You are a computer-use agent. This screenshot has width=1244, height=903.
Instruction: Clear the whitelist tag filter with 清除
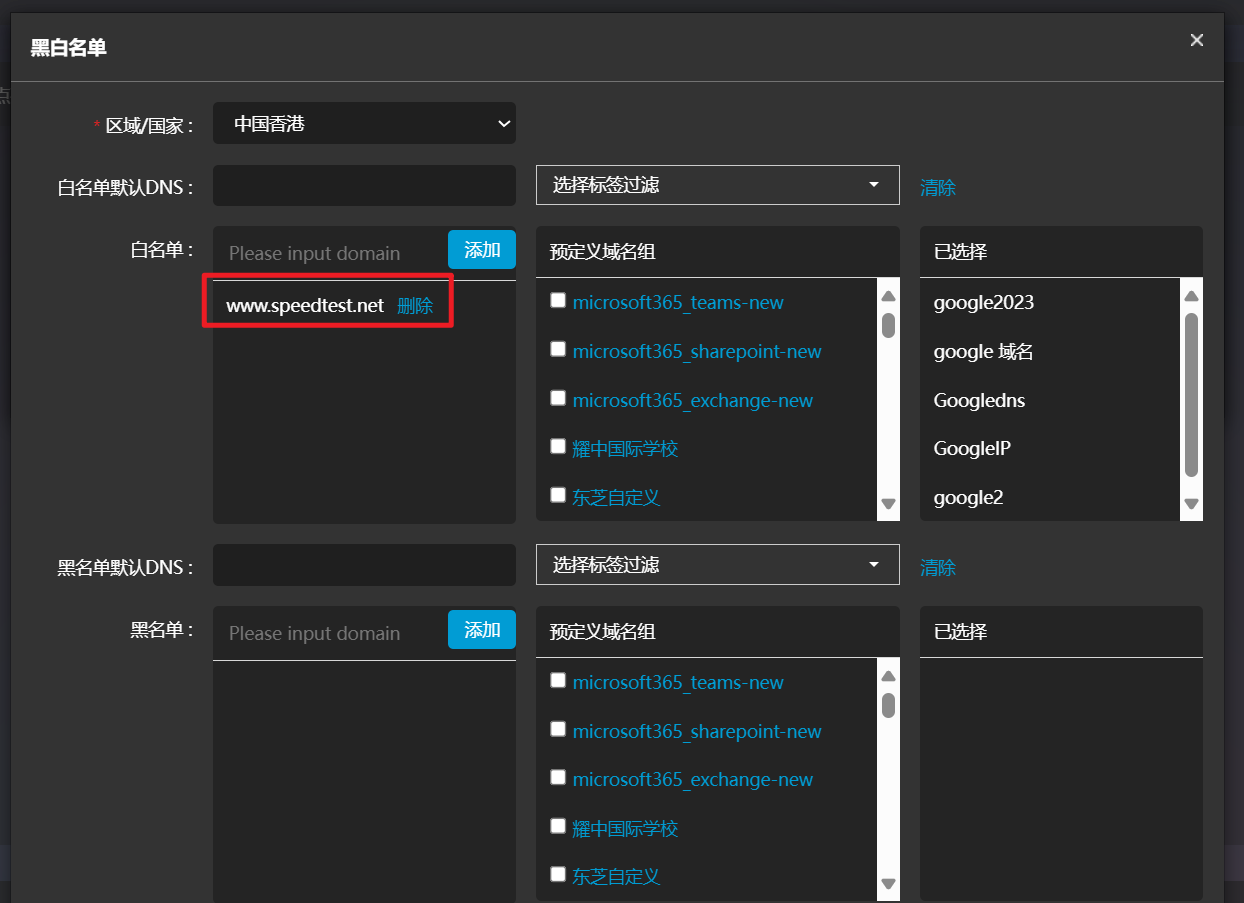[937, 187]
